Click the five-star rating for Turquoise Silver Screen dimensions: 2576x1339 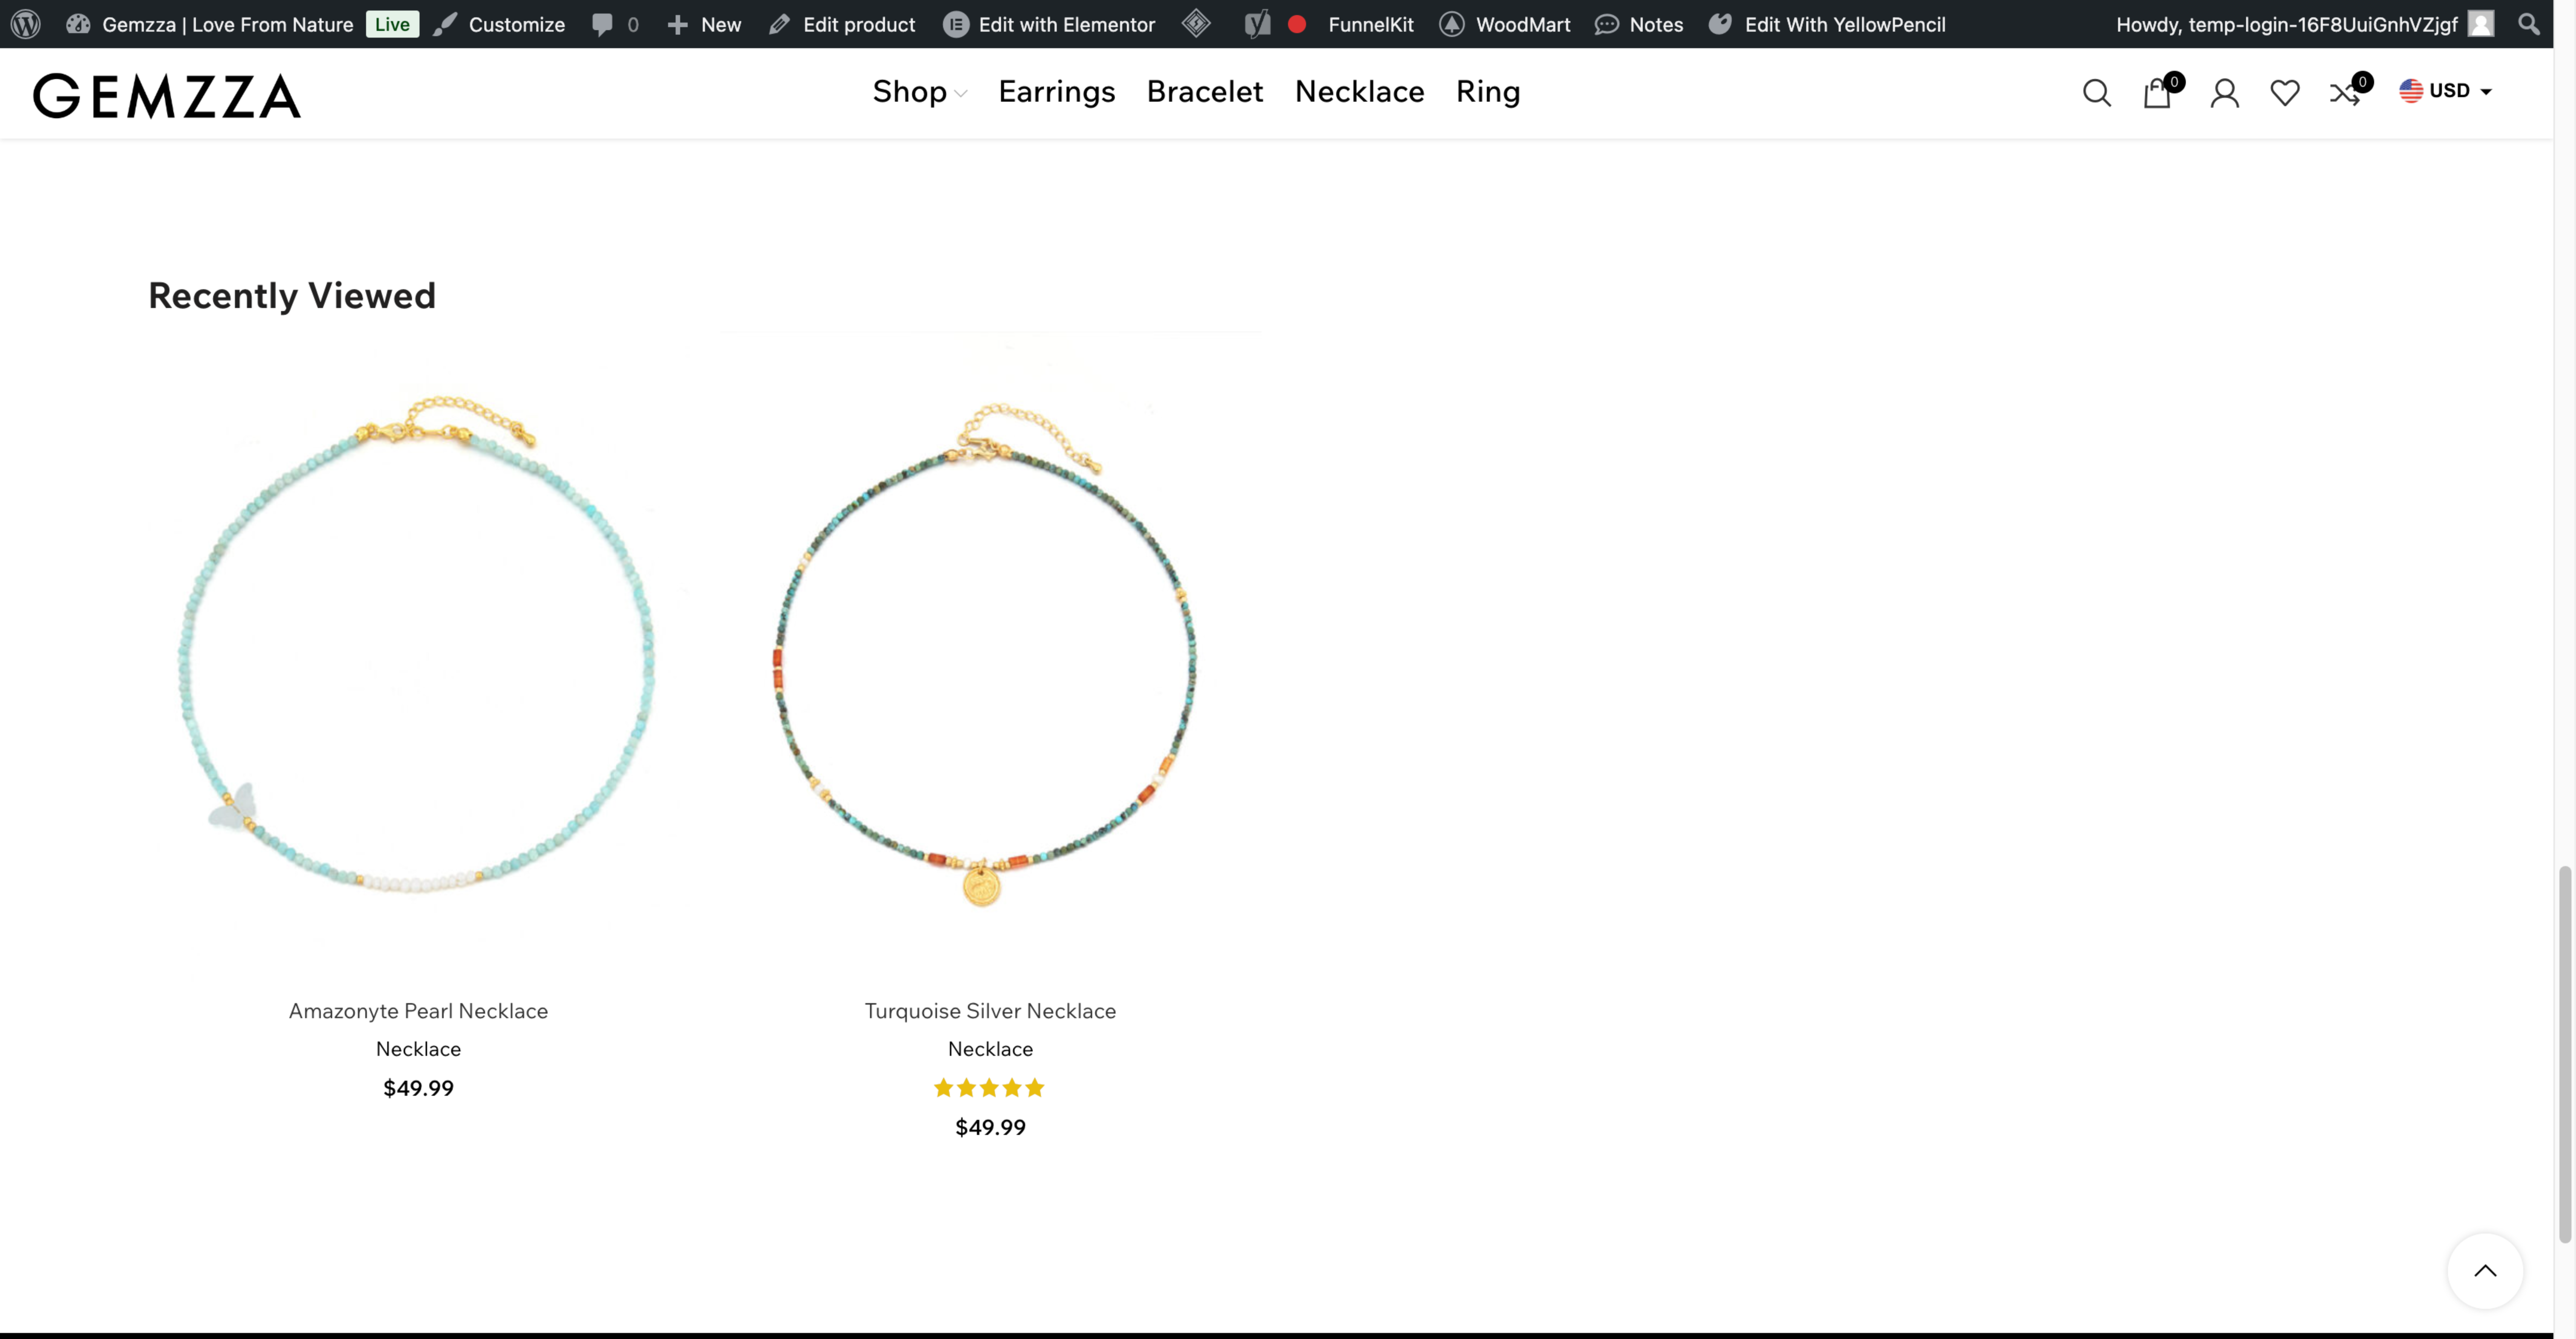[989, 1088]
